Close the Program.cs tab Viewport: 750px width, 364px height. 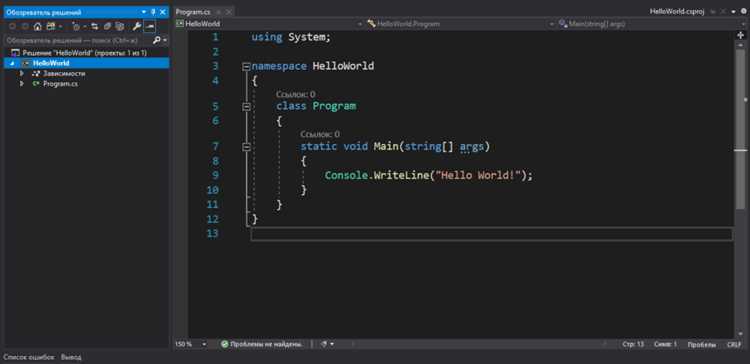click(228, 12)
